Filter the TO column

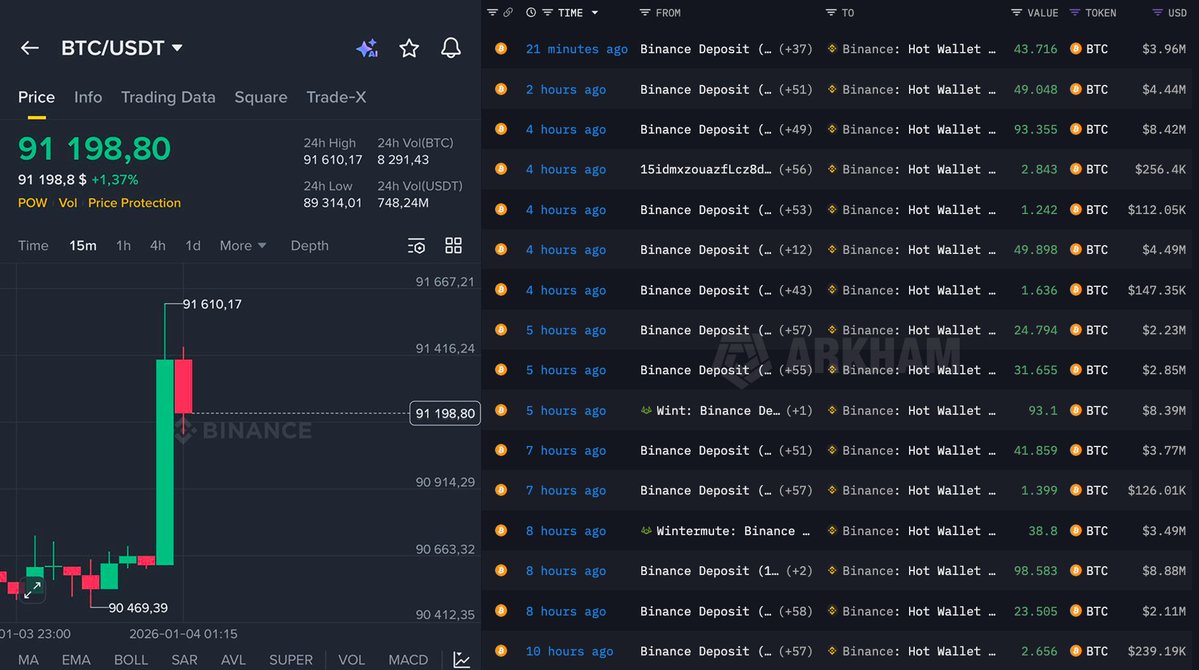831,12
